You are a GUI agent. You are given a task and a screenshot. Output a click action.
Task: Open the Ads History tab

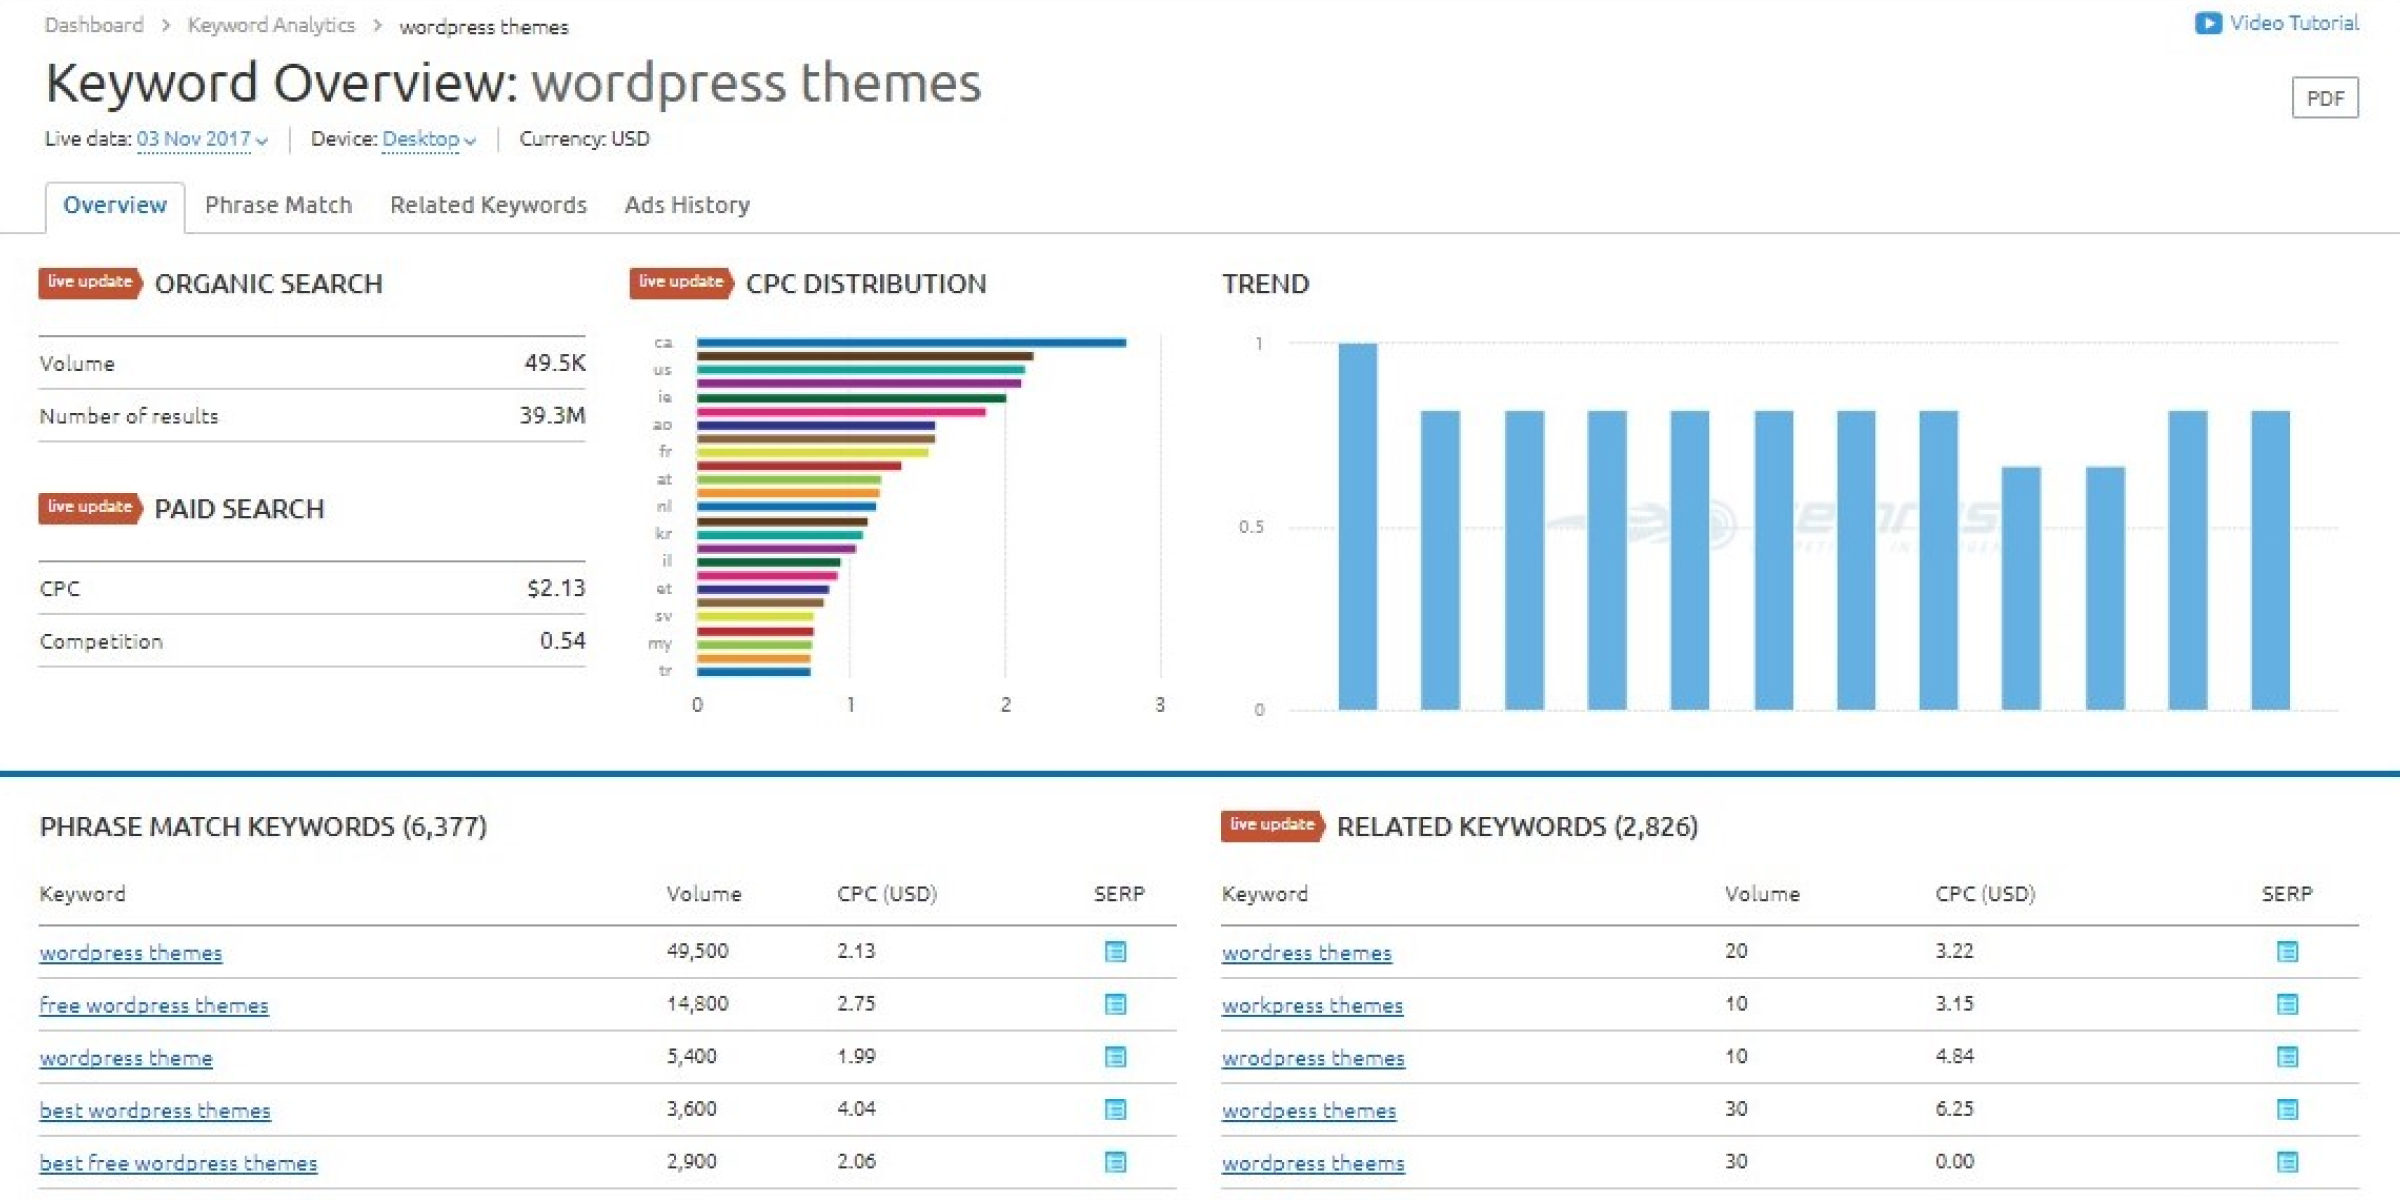tap(687, 205)
